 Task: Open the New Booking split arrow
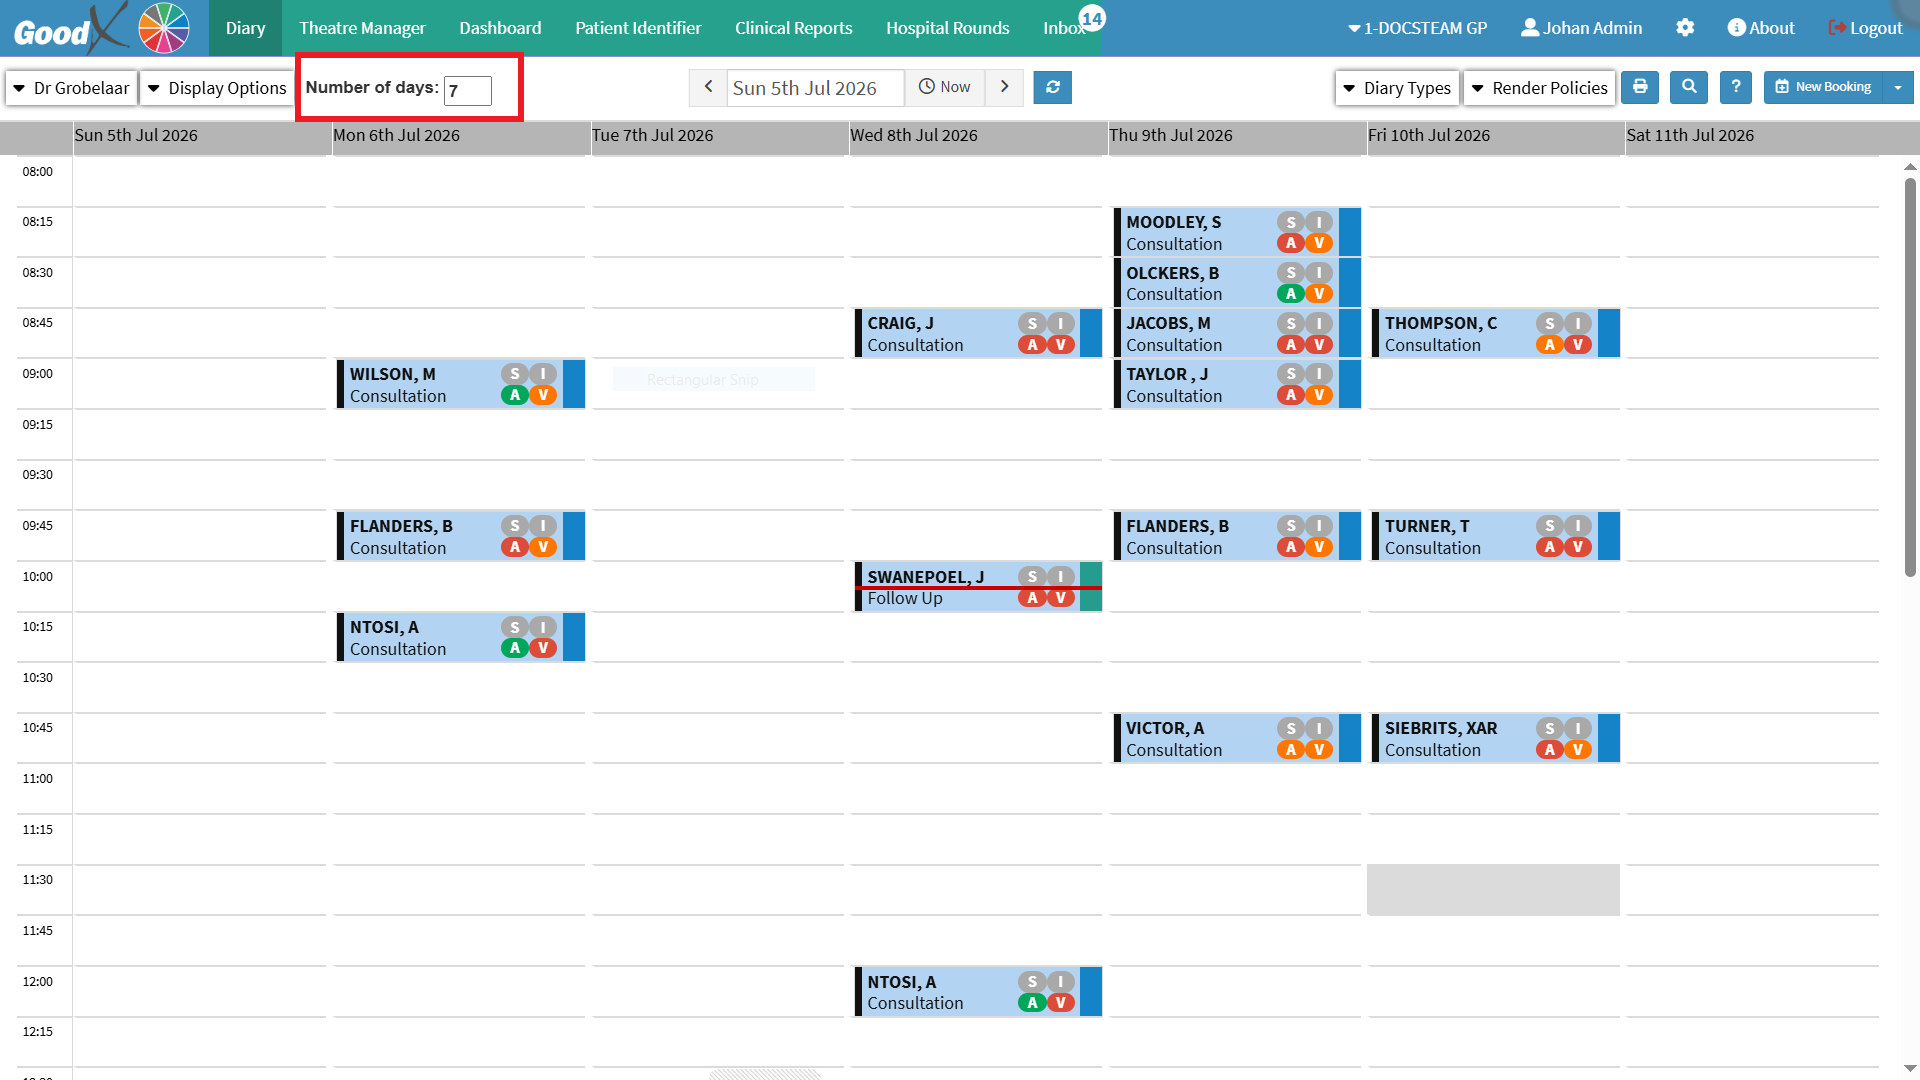tap(1898, 87)
